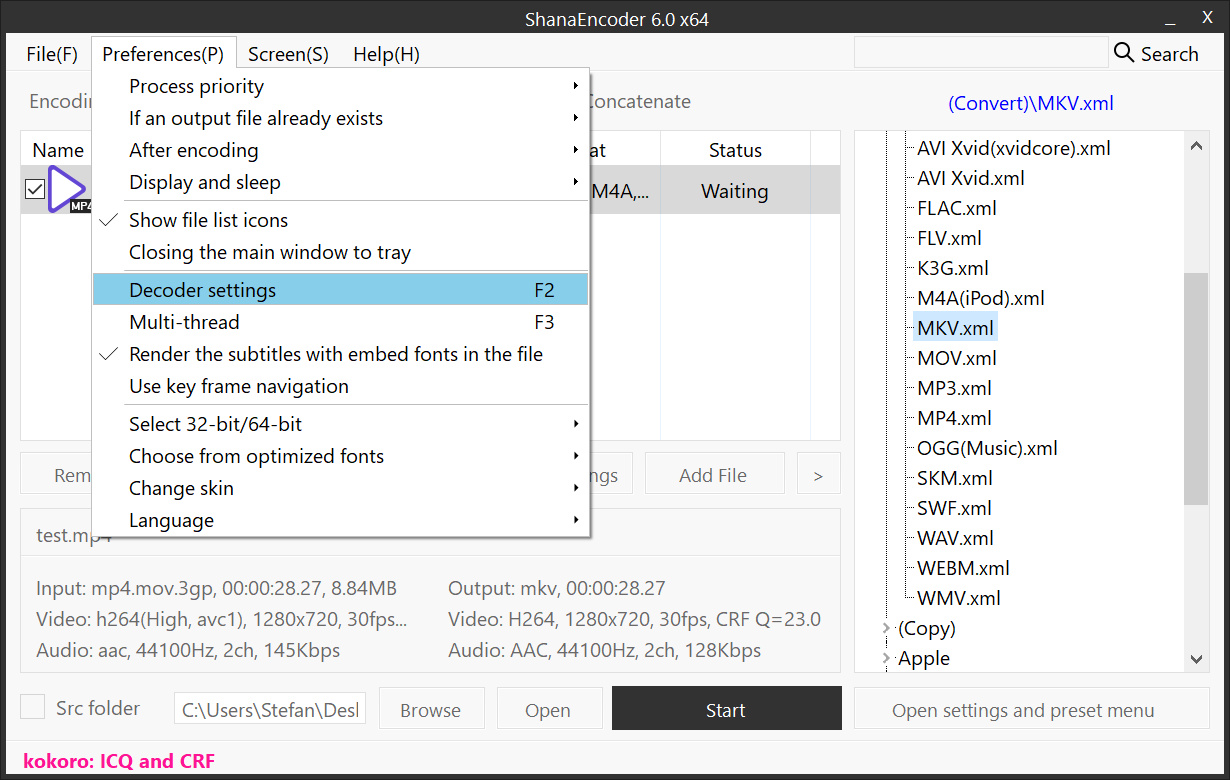Select the WMV.xml preset

point(959,598)
